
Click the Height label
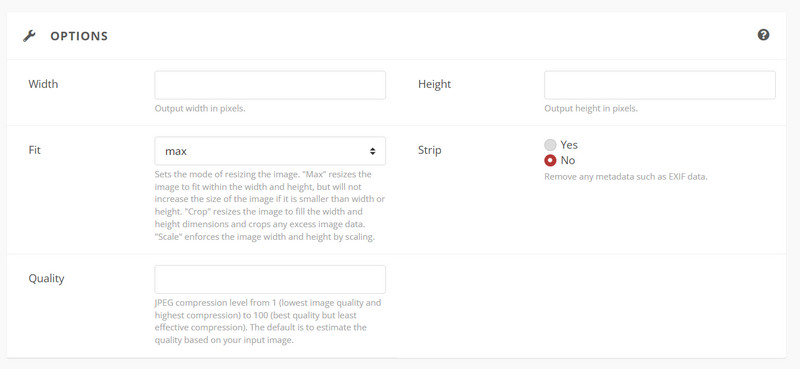pos(434,84)
